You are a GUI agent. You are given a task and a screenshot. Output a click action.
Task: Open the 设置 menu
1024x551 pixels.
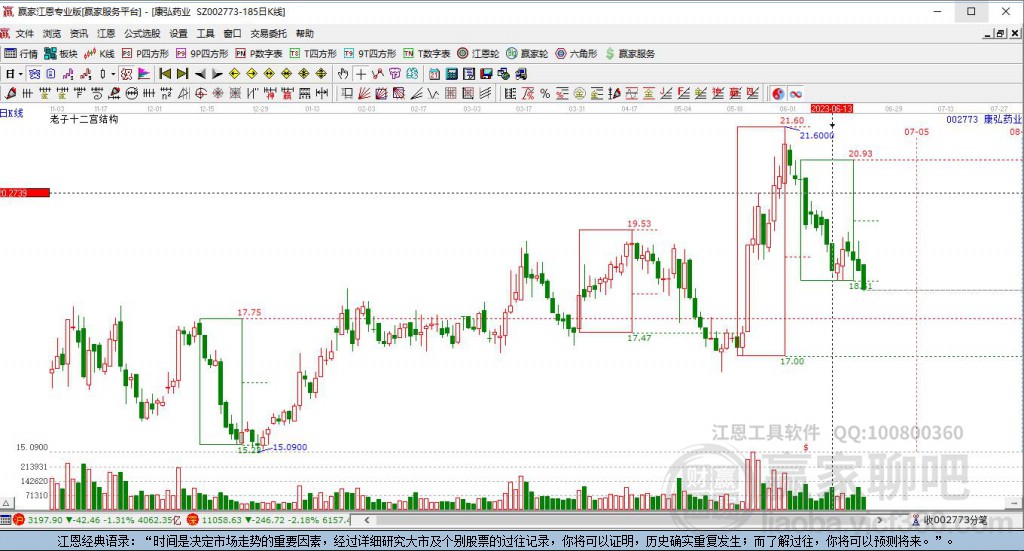click(178, 33)
